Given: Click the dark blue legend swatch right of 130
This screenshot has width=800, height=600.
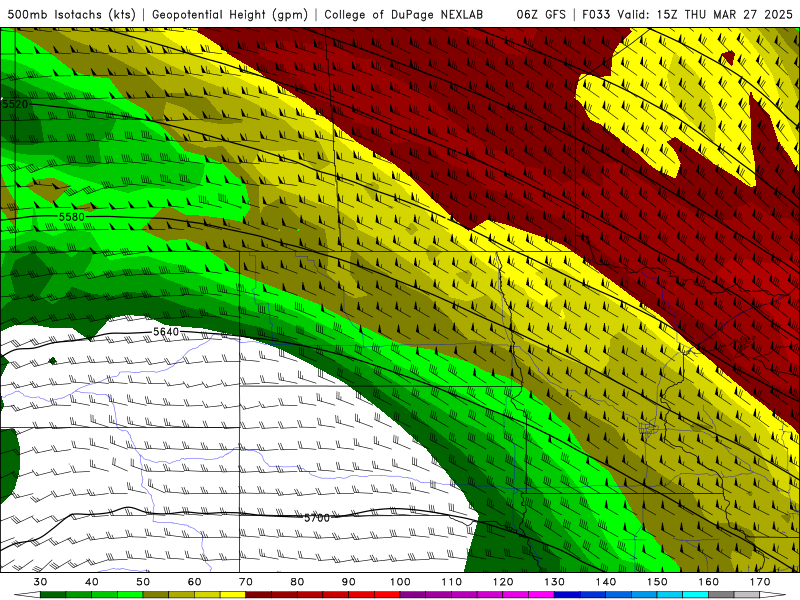Looking at the screenshot, I should [x=567, y=595].
